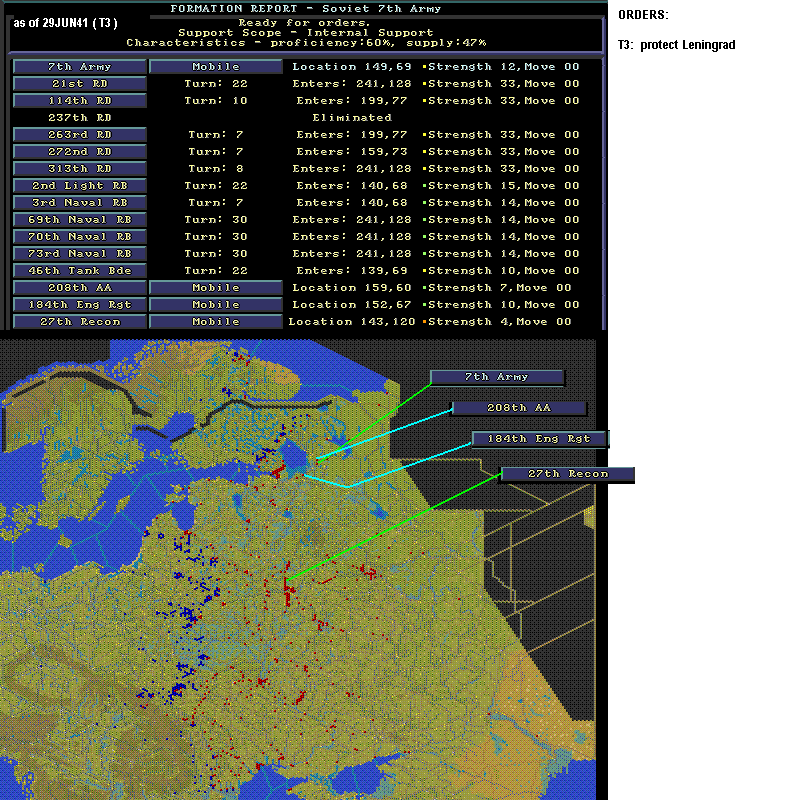Viewport: 797px width, 800px height.
Task: Select the 272nd RD unit entry
Action: coord(80,152)
